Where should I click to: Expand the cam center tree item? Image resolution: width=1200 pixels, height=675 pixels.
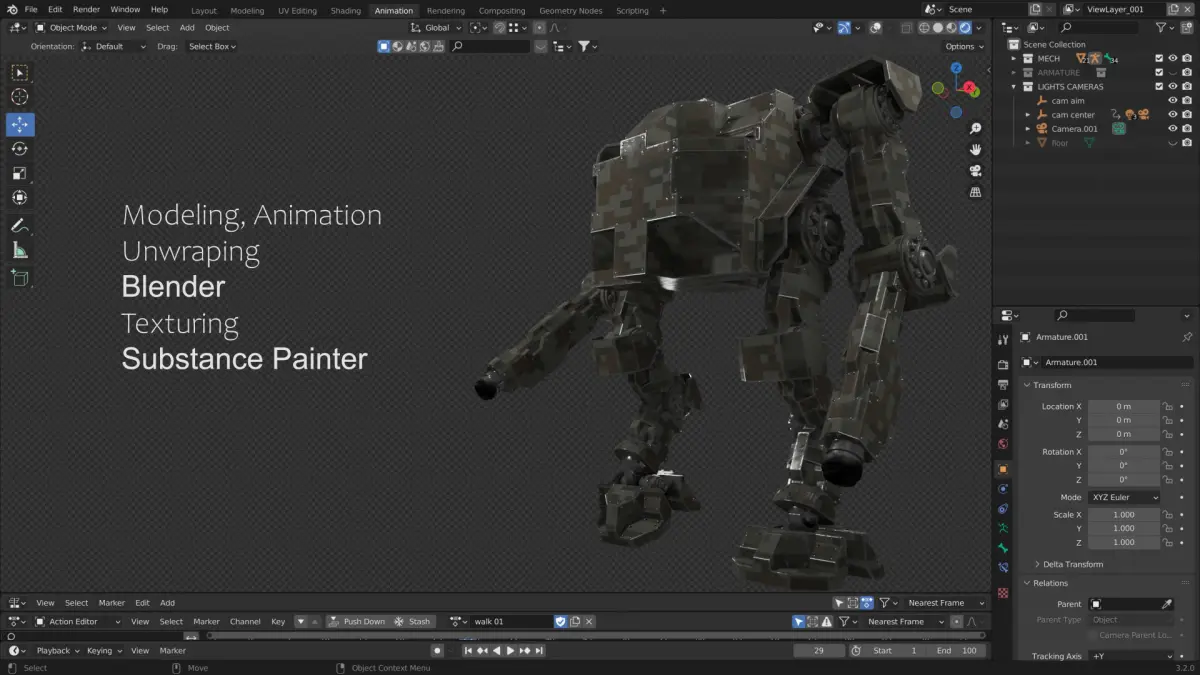point(1027,114)
